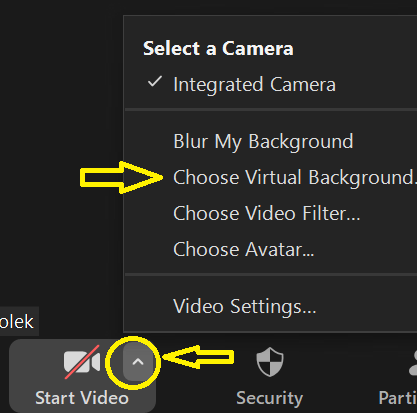Image resolution: width=417 pixels, height=413 pixels.
Task: Click the Select a Camera heading
Action: [218, 49]
